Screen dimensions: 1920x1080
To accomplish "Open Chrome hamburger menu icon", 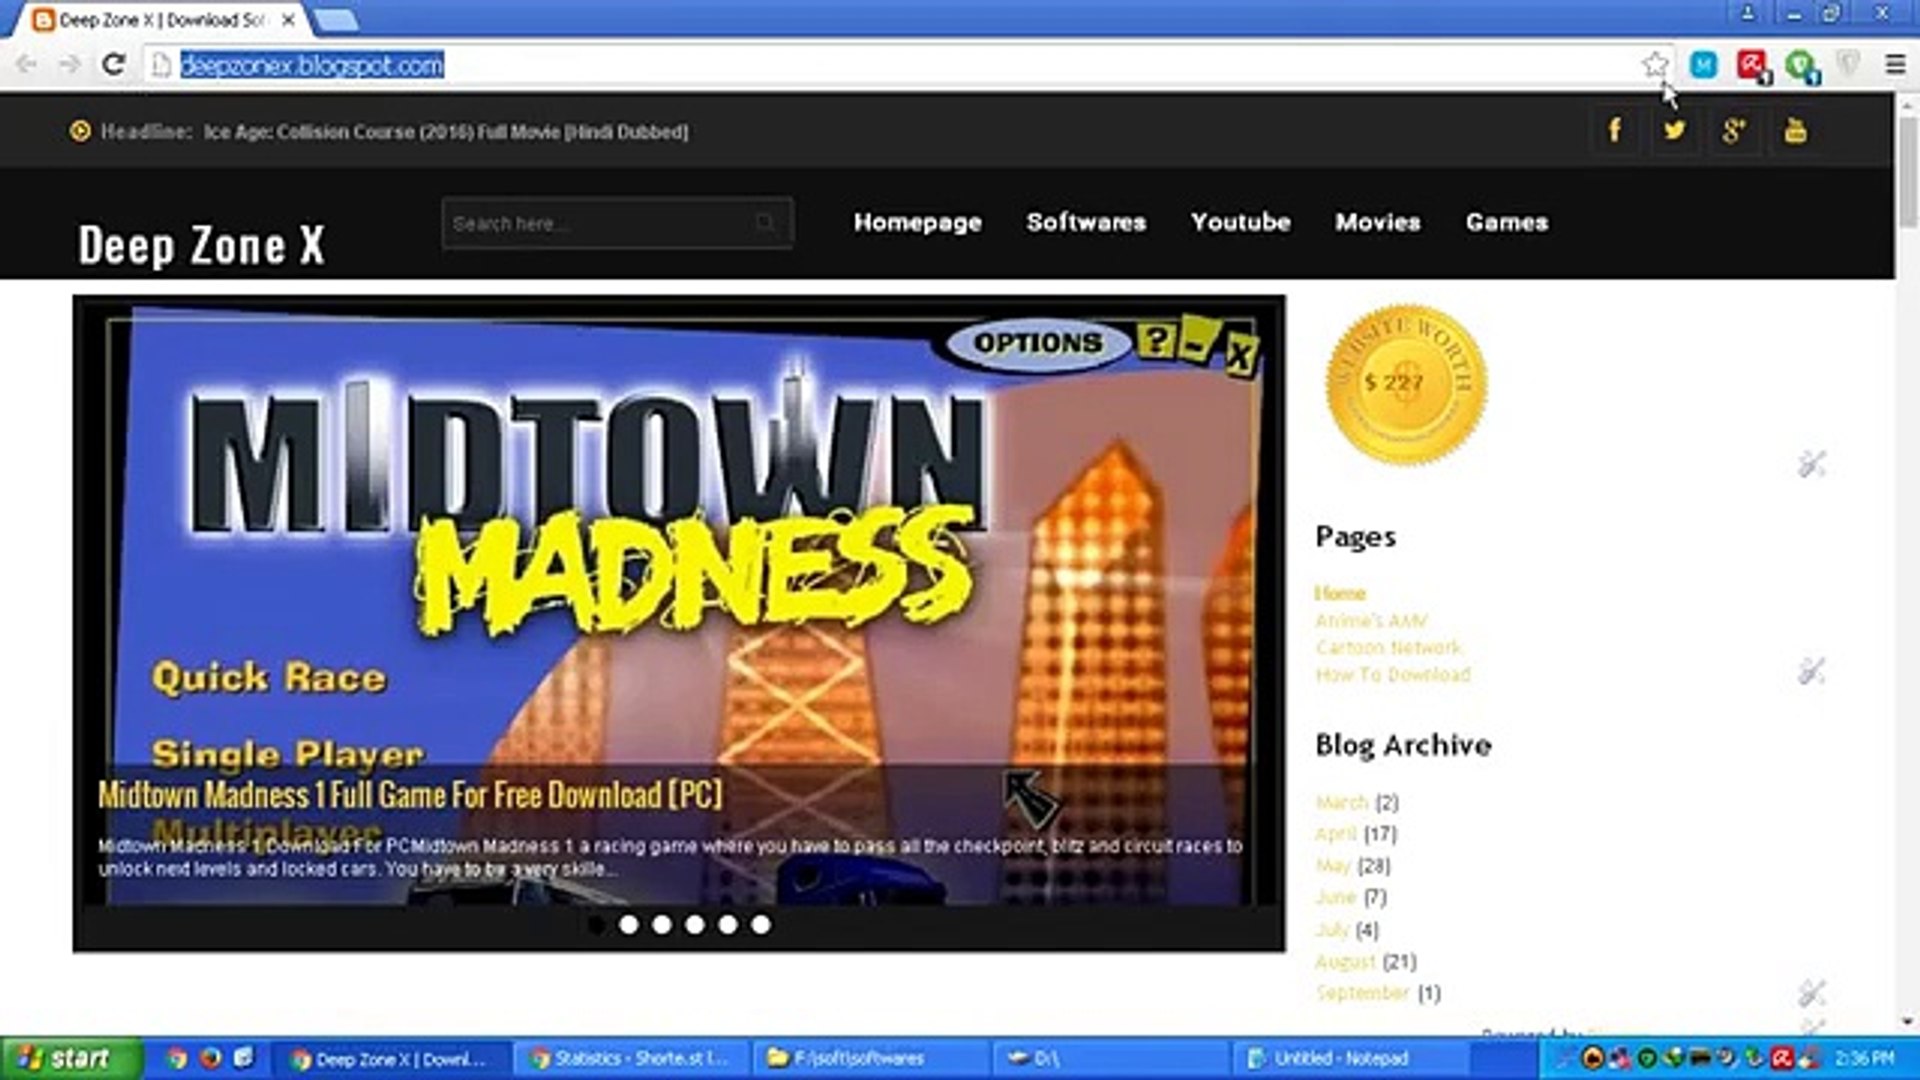I will [1894, 65].
